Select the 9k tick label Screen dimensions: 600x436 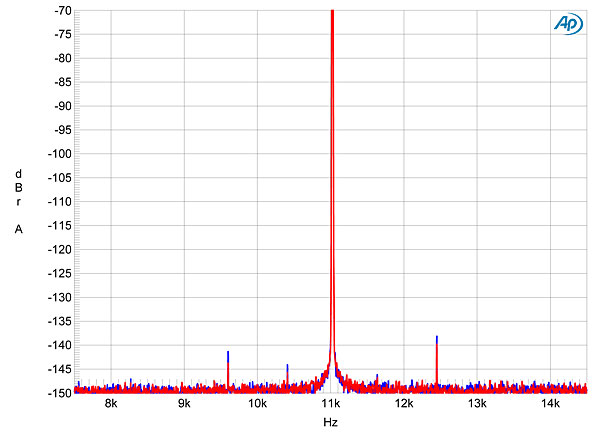coord(184,404)
